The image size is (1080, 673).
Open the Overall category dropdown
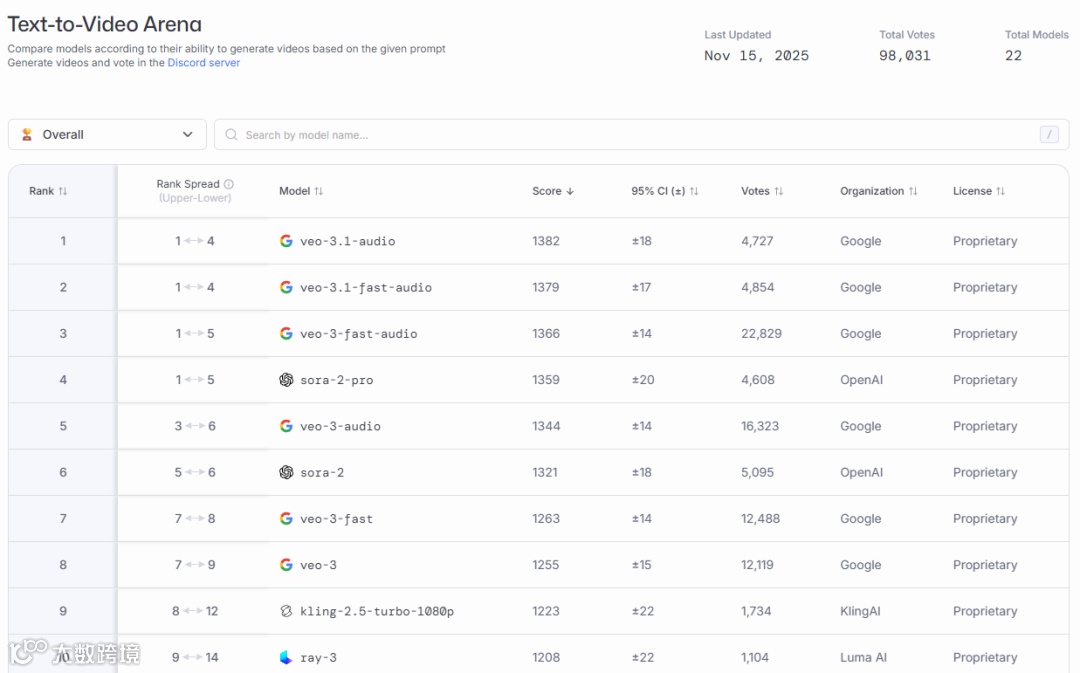coord(107,135)
